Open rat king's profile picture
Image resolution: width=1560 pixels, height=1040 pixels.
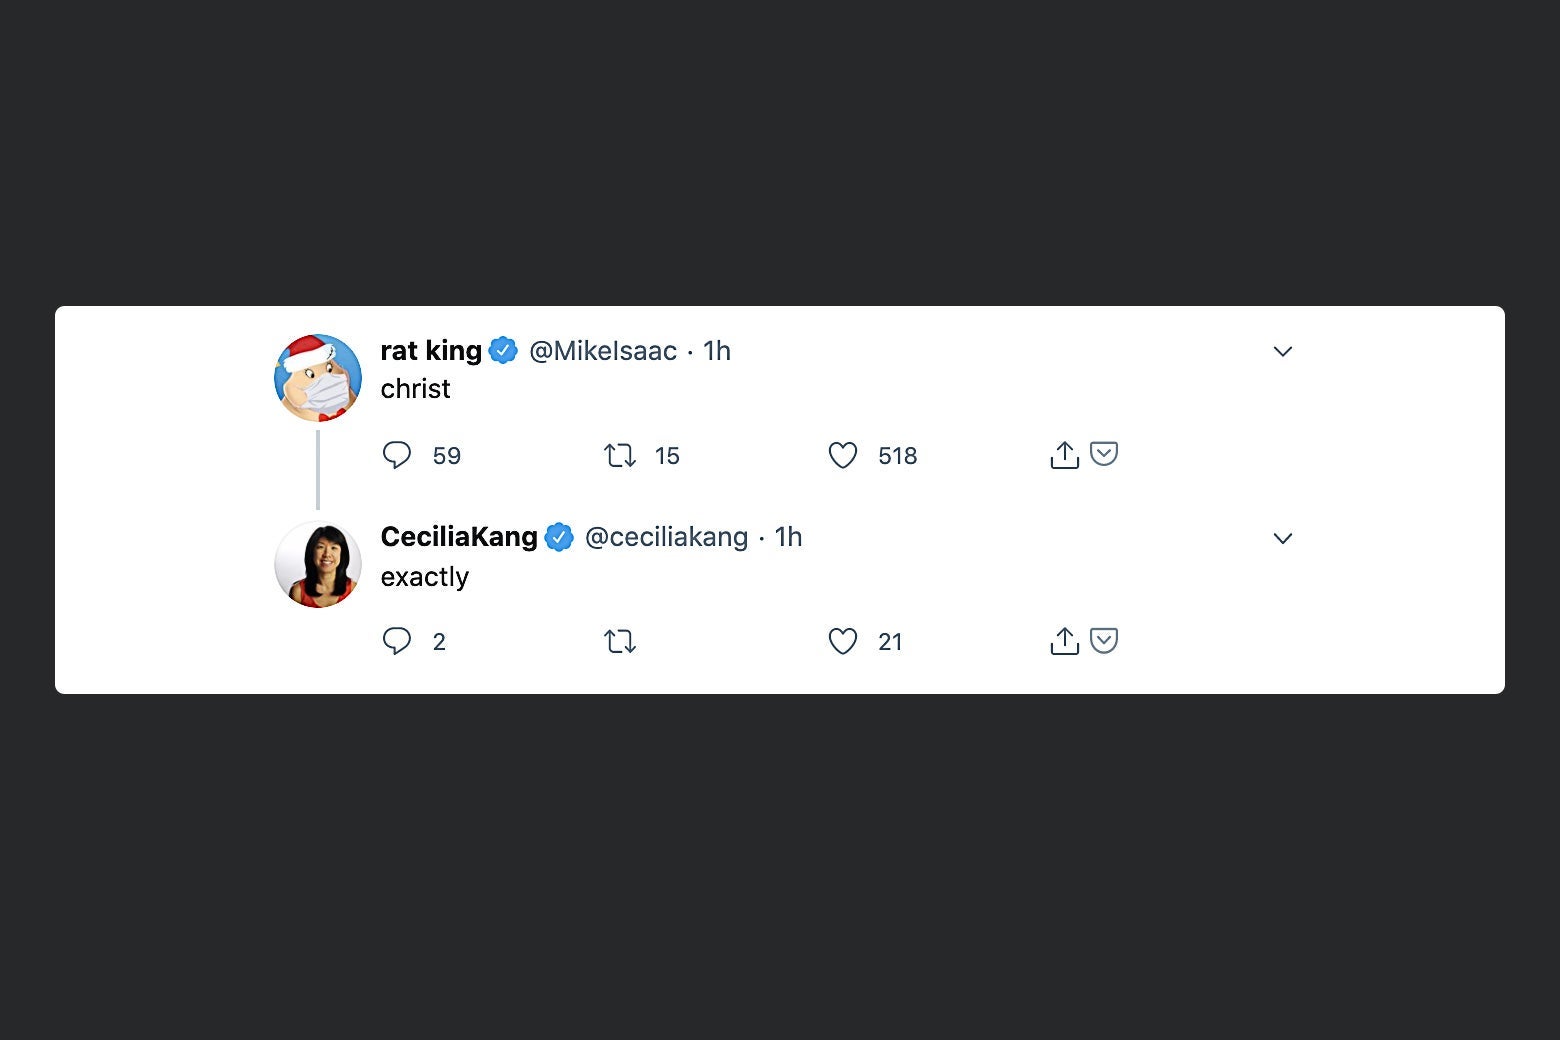coord(318,378)
